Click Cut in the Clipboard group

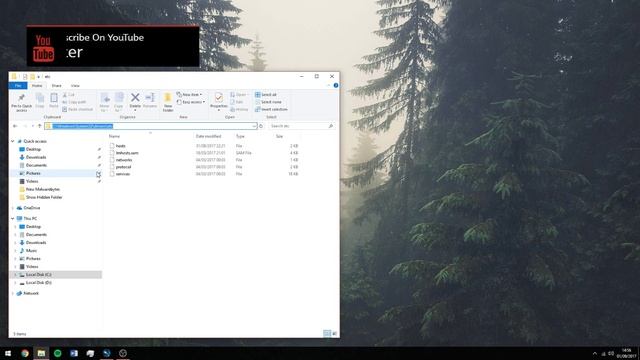69,95
